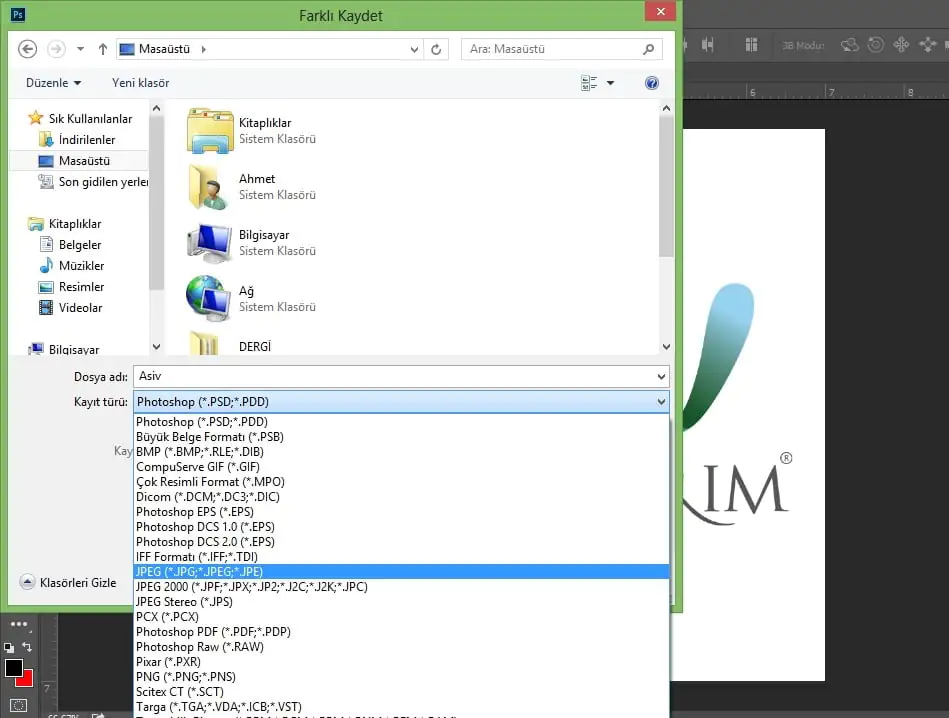Click the Back navigation arrow
The height and width of the screenshot is (718, 949).
28,49
